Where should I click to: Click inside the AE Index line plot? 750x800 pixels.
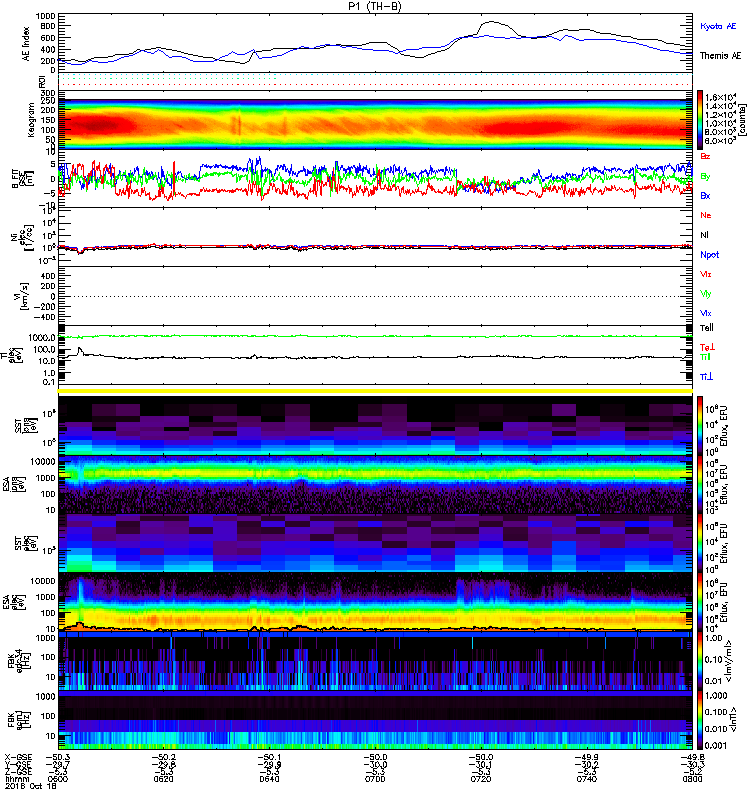[375, 43]
